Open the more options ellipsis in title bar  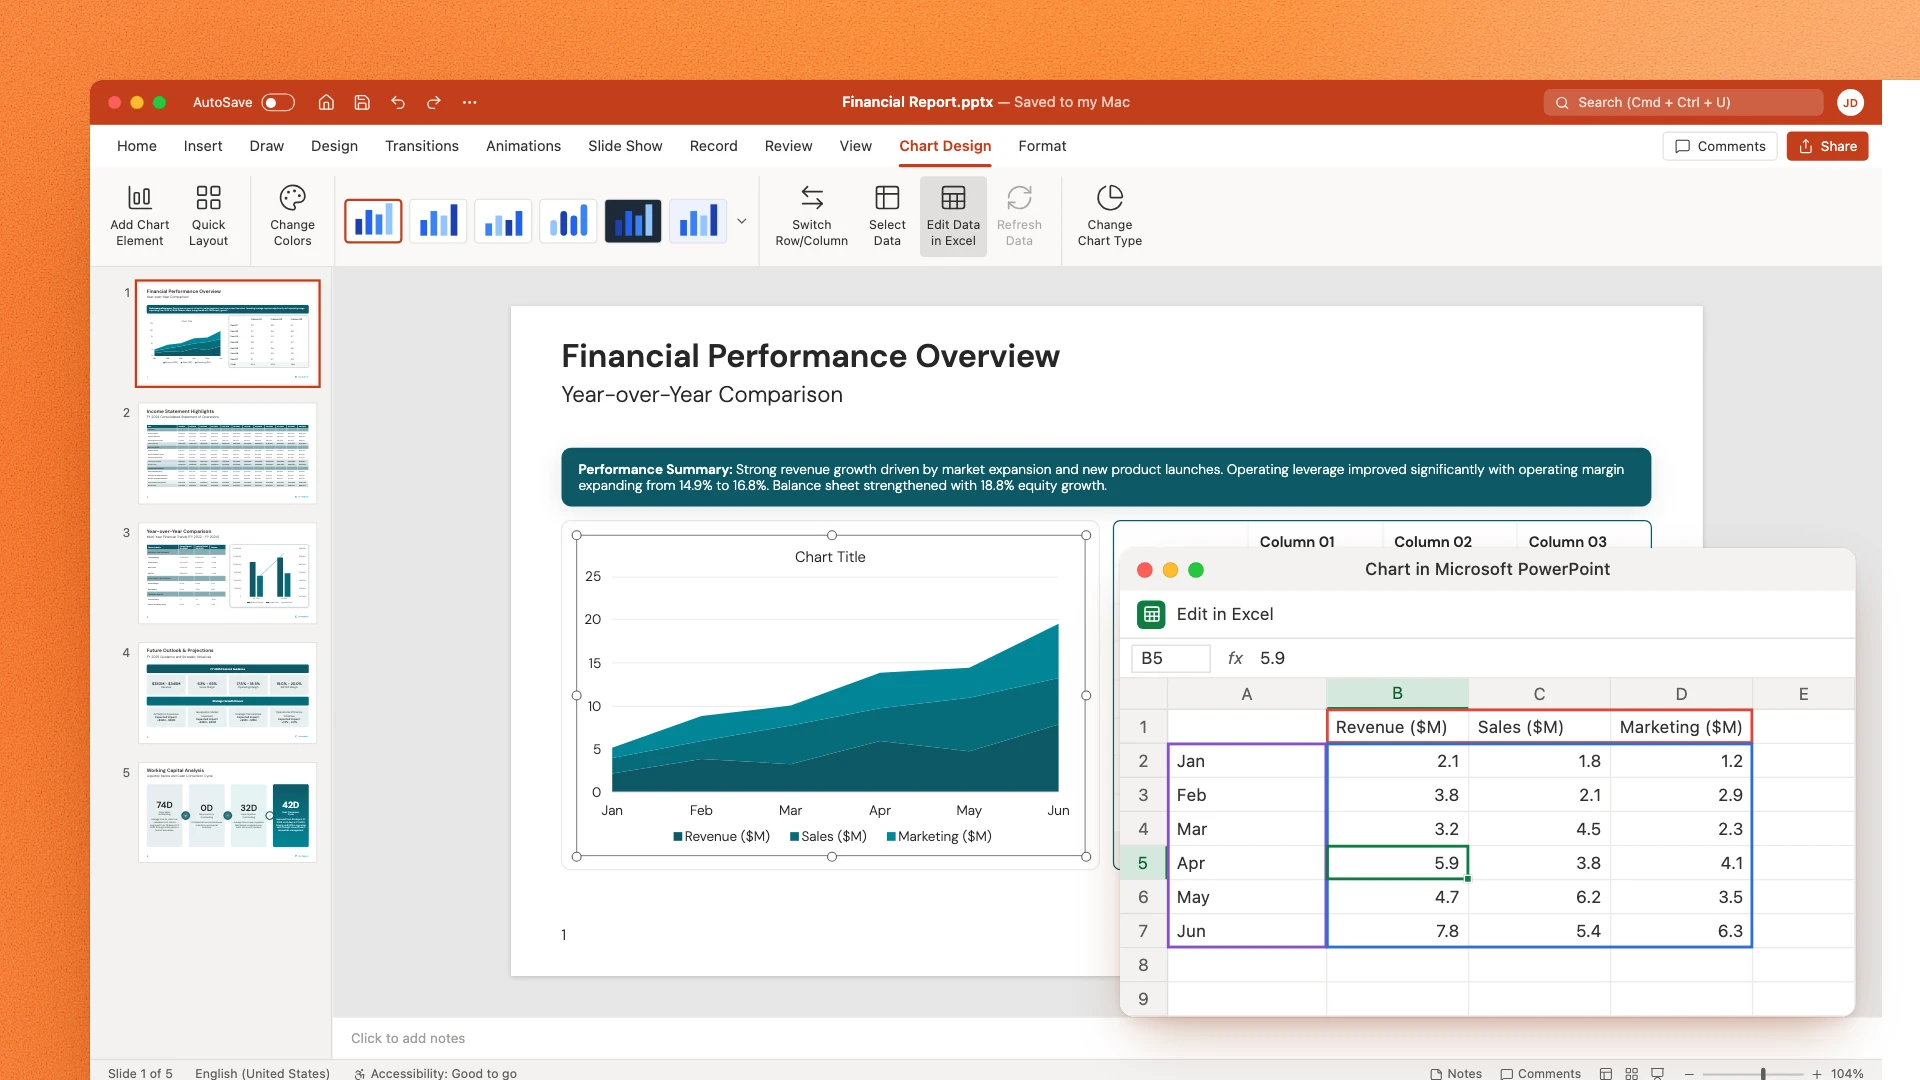(x=470, y=102)
